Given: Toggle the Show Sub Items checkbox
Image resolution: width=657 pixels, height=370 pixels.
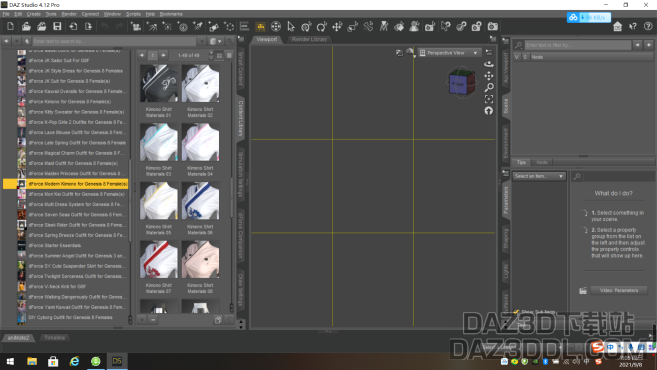Looking at the screenshot, I should [x=516, y=312].
